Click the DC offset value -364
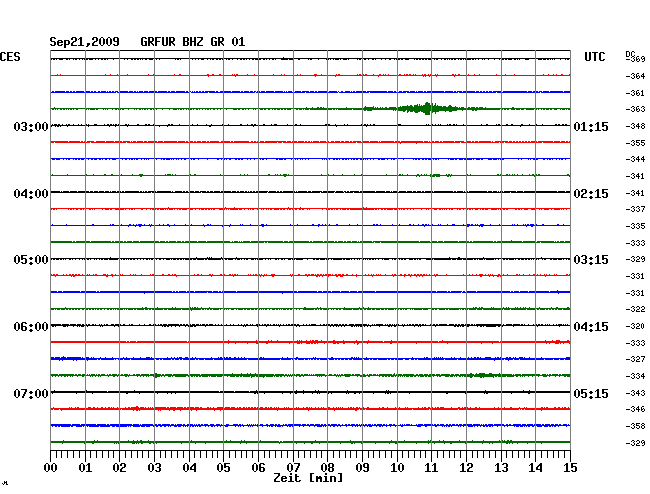 click(635, 76)
